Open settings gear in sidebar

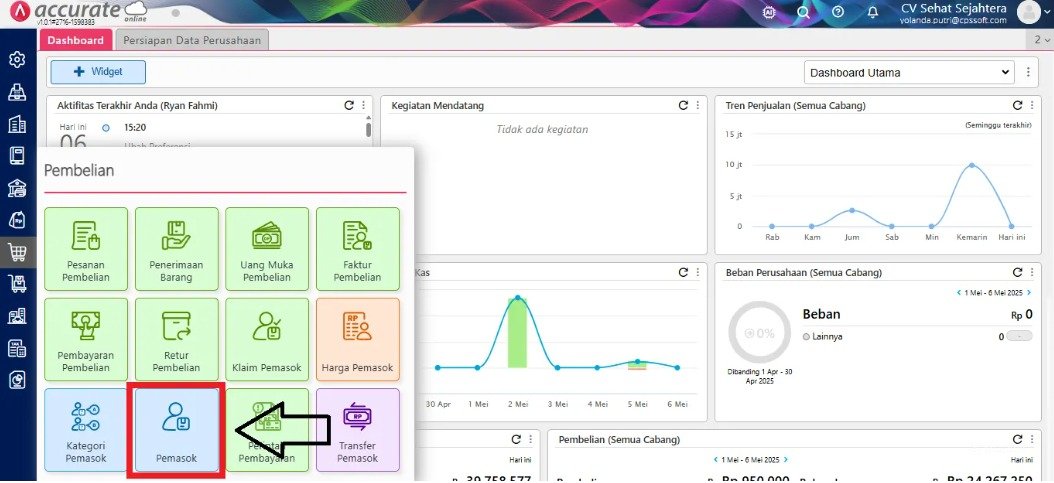[x=17, y=60]
